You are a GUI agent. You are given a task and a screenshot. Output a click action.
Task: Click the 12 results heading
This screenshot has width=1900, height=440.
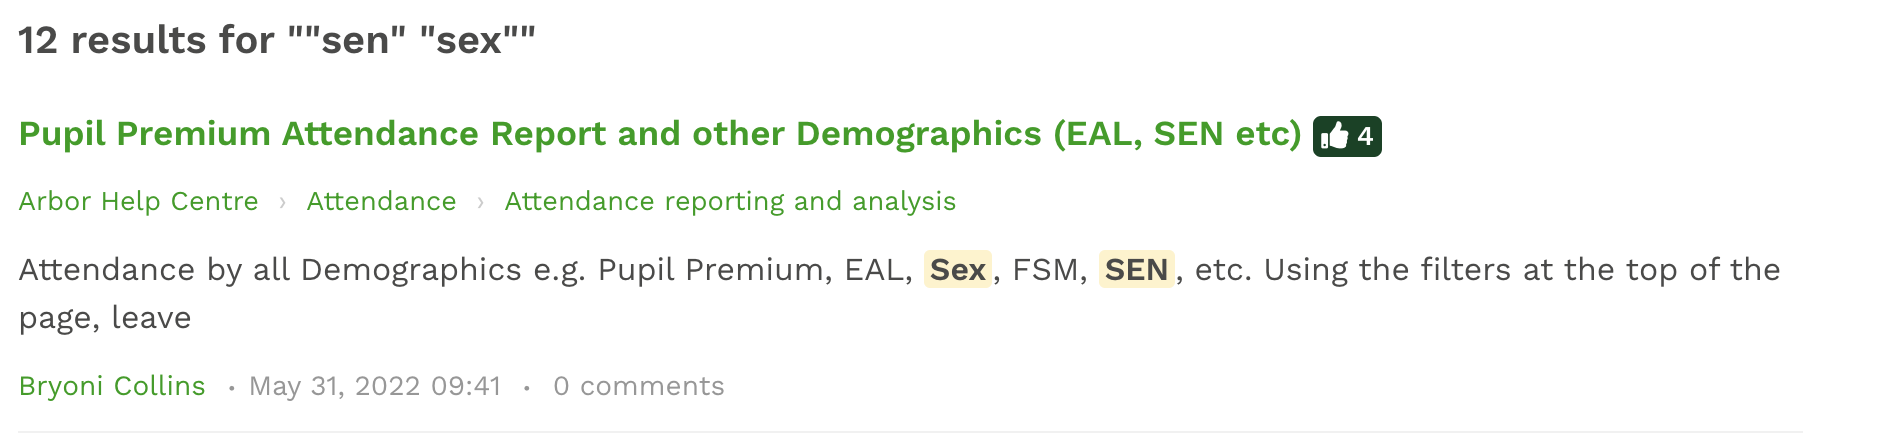tap(145, 41)
